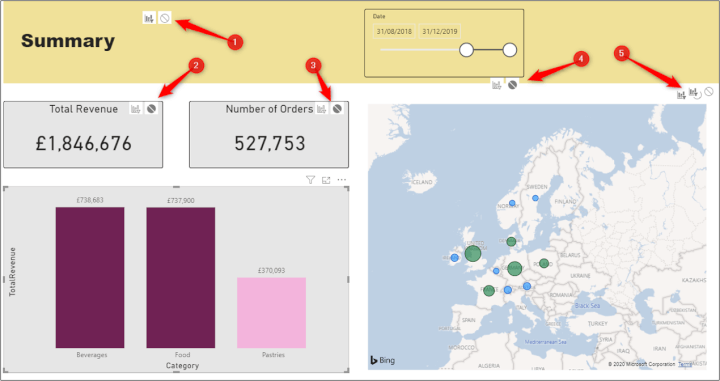Click the Total Revenue card title
The height and width of the screenshot is (381, 720).
click(x=84, y=109)
